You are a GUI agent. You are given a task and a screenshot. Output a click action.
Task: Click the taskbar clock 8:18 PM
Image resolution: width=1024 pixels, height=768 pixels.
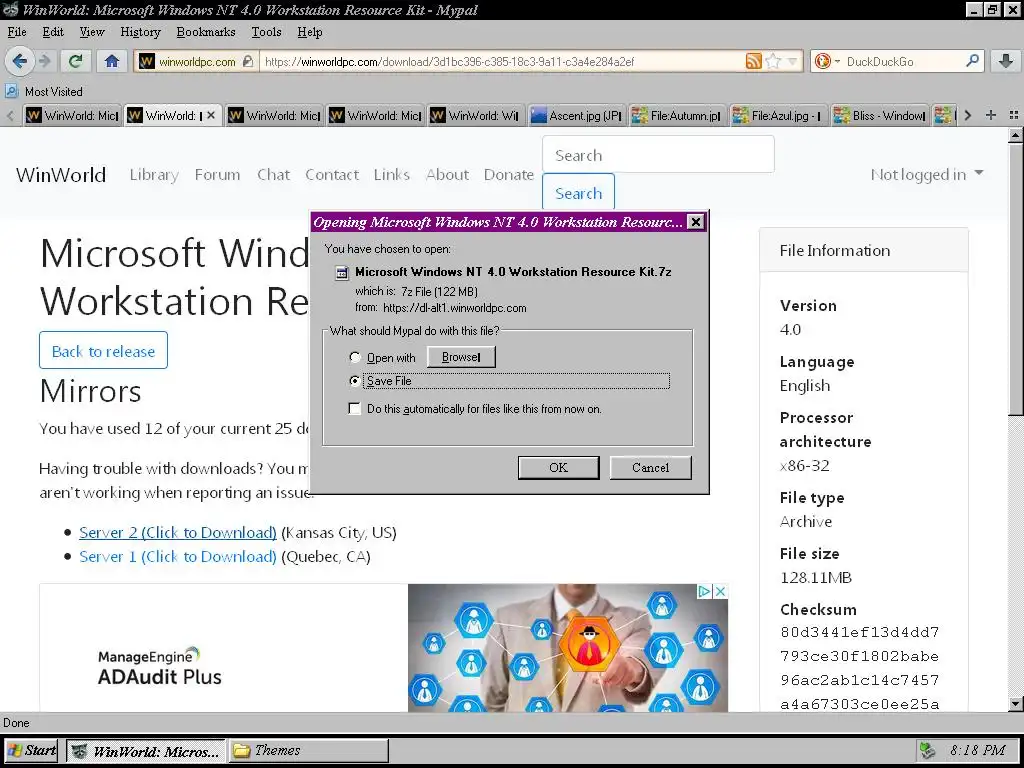pyautogui.click(x=977, y=750)
